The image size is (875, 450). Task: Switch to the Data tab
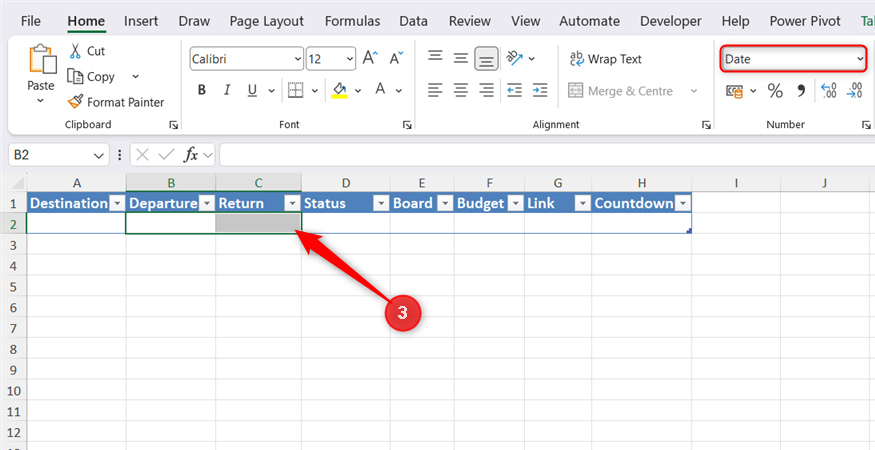pyautogui.click(x=414, y=21)
